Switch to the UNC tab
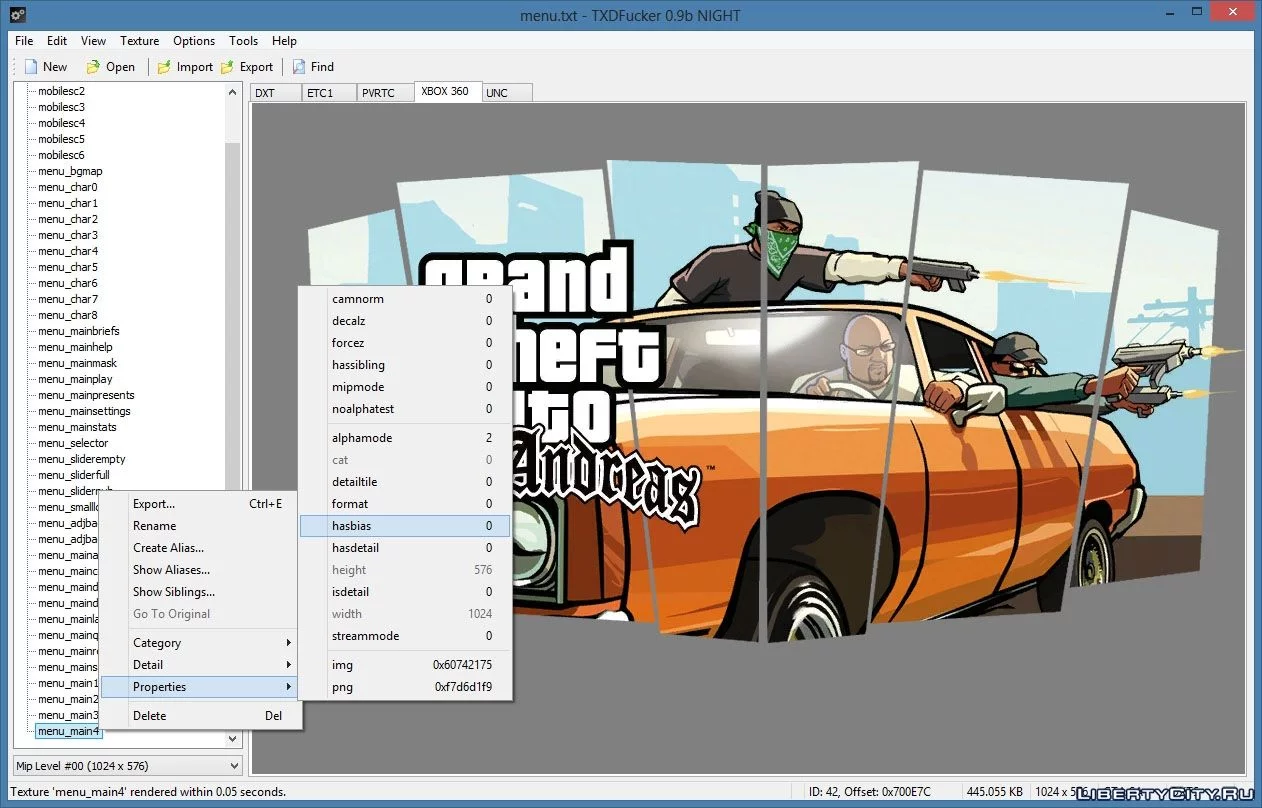Image resolution: width=1262 pixels, height=808 pixels. point(507,93)
